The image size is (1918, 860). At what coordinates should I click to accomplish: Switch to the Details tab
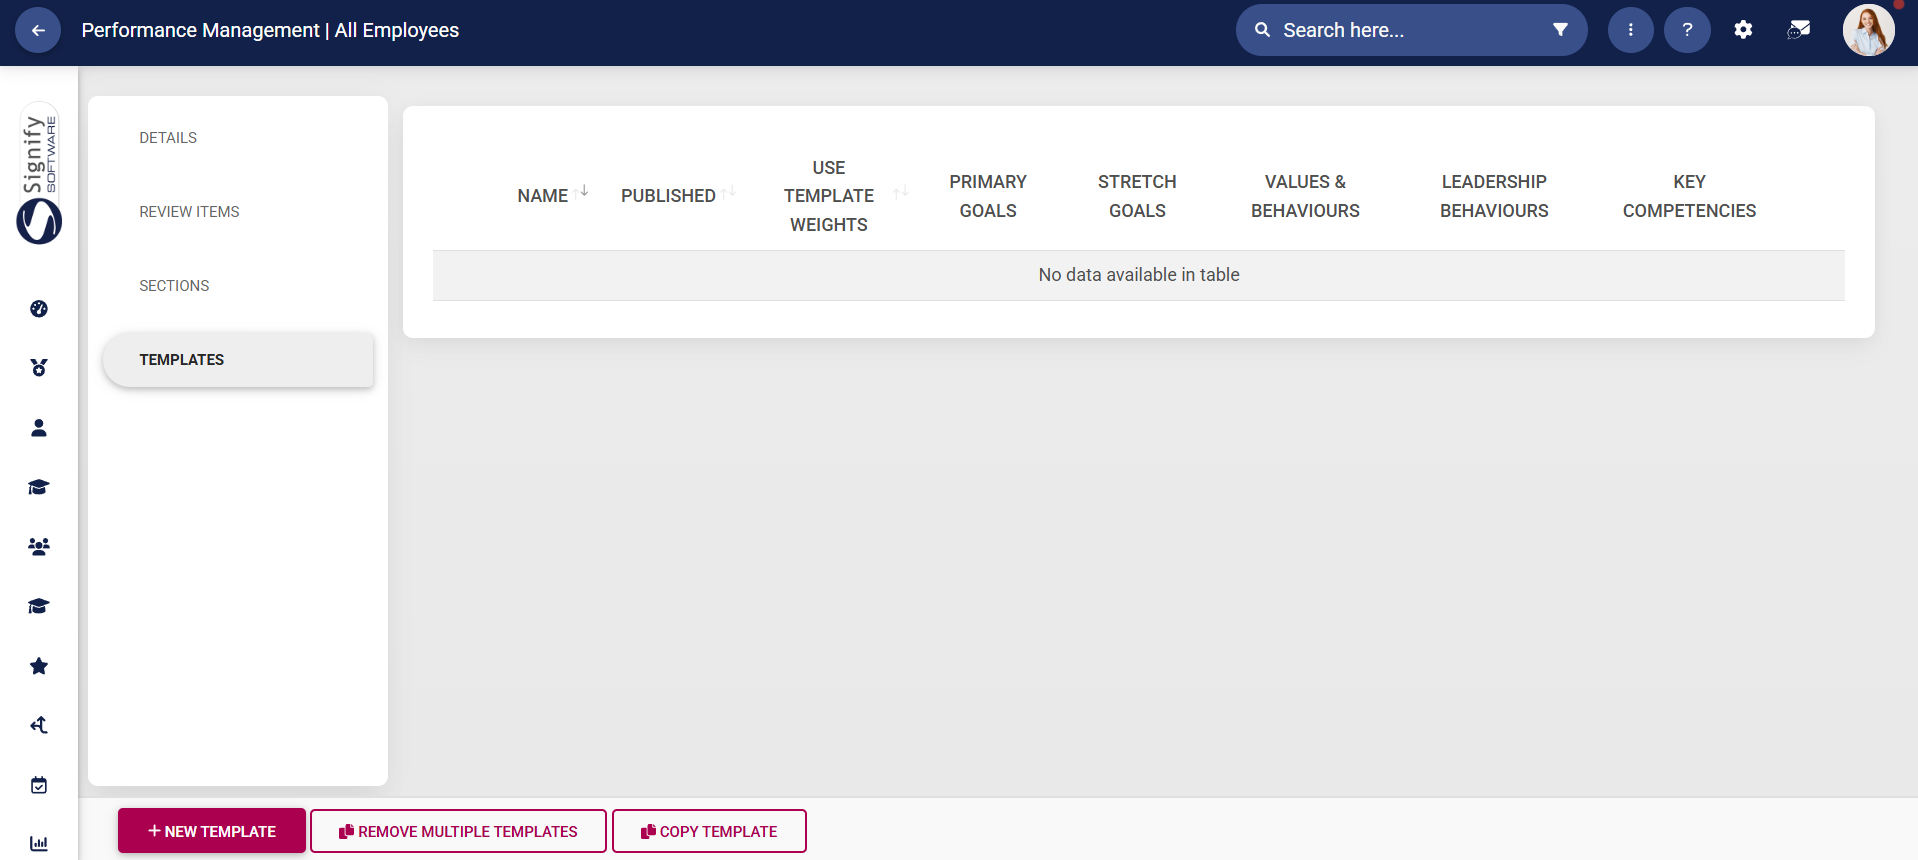pyautogui.click(x=168, y=138)
